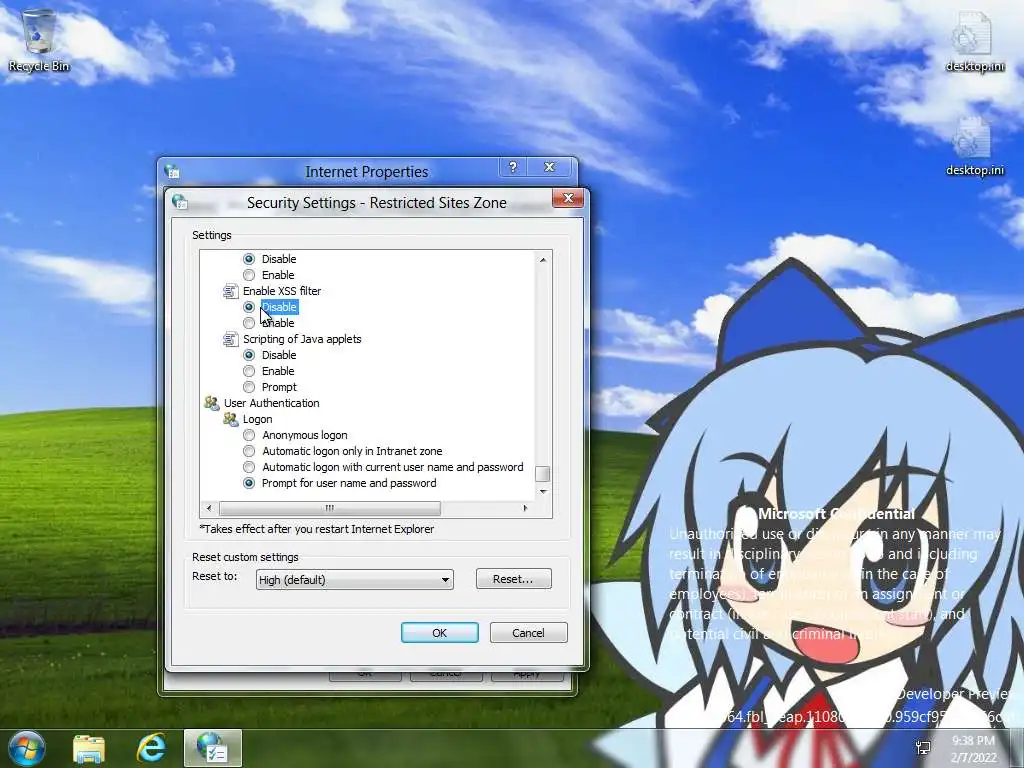Click the Reset... button
The image size is (1024, 768).
pos(513,579)
